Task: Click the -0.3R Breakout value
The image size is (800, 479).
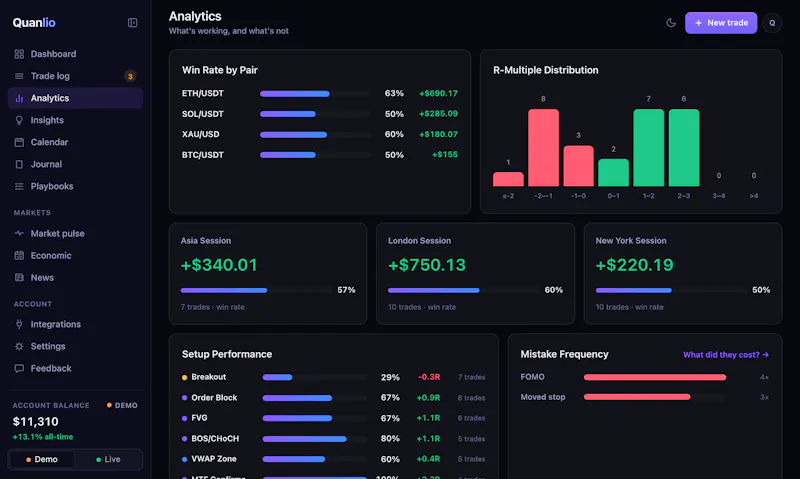Action: click(429, 377)
